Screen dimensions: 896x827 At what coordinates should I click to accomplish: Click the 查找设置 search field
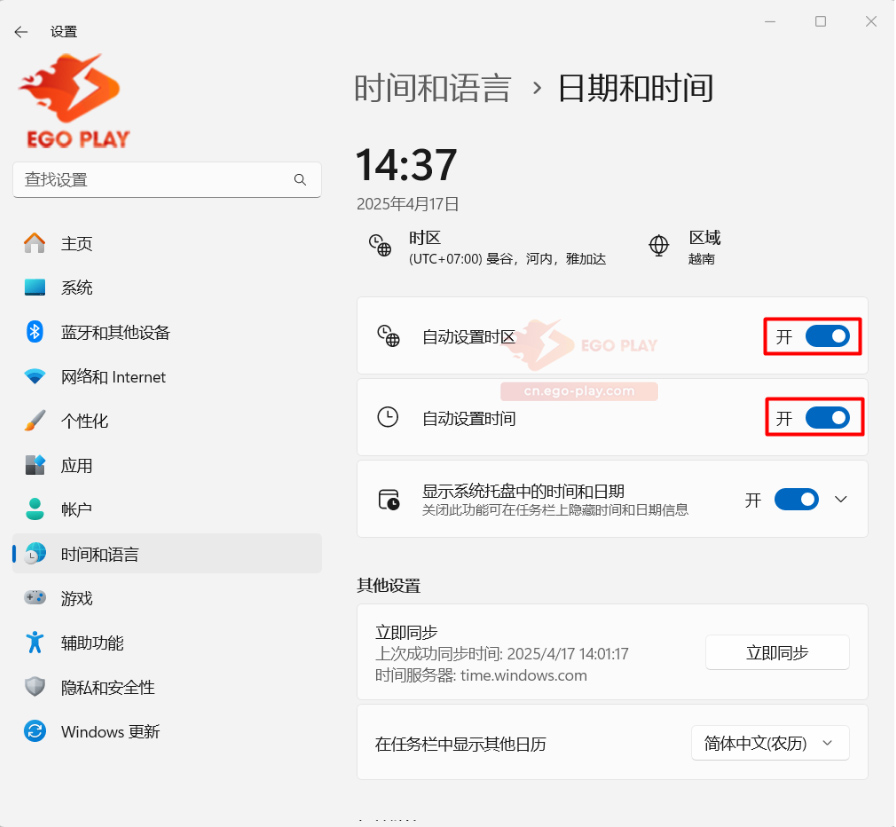(x=167, y=180)
